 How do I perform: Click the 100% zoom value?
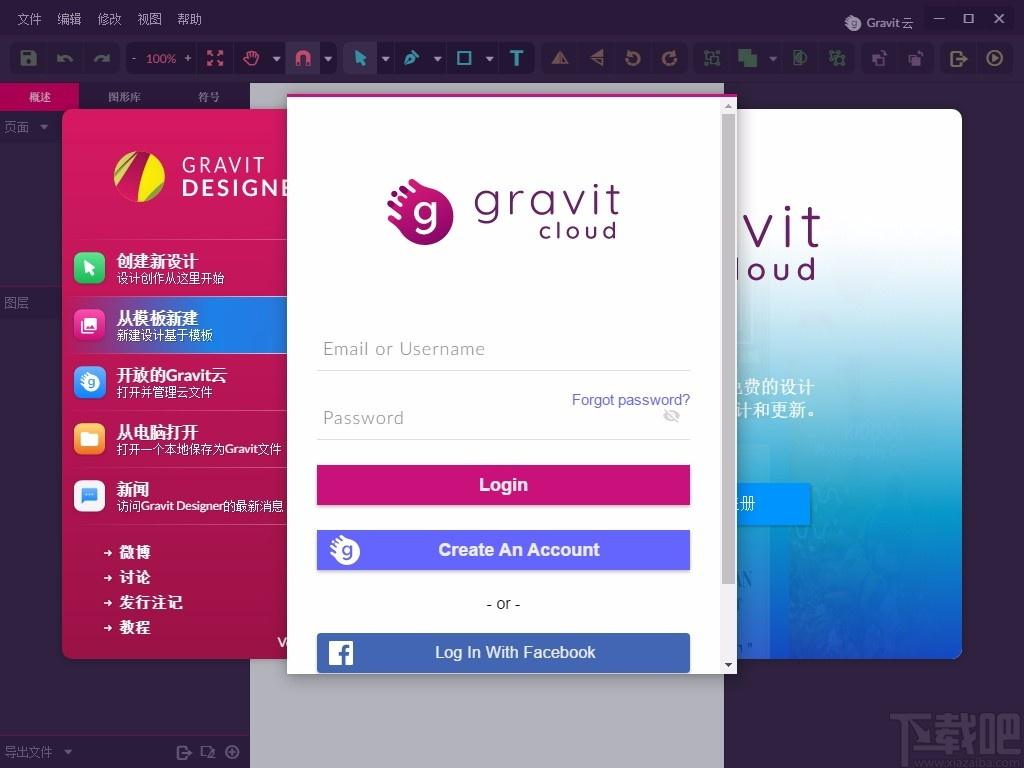(161, 59)
